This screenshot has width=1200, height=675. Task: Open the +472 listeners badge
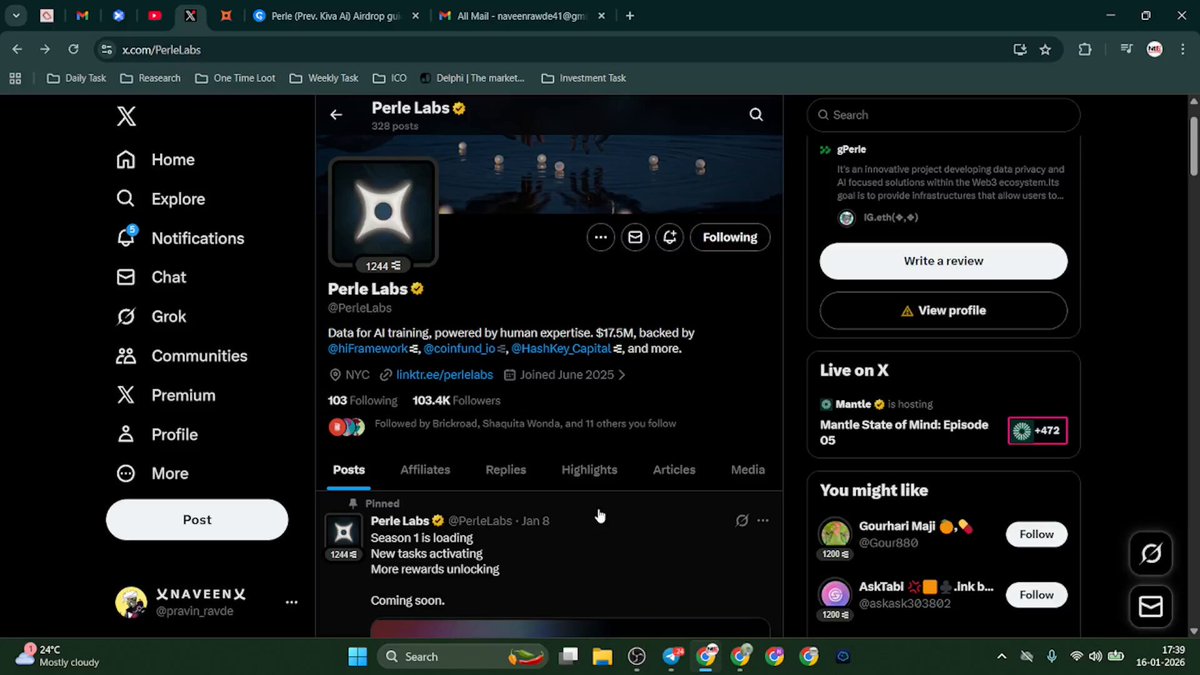coord(1037,431)
